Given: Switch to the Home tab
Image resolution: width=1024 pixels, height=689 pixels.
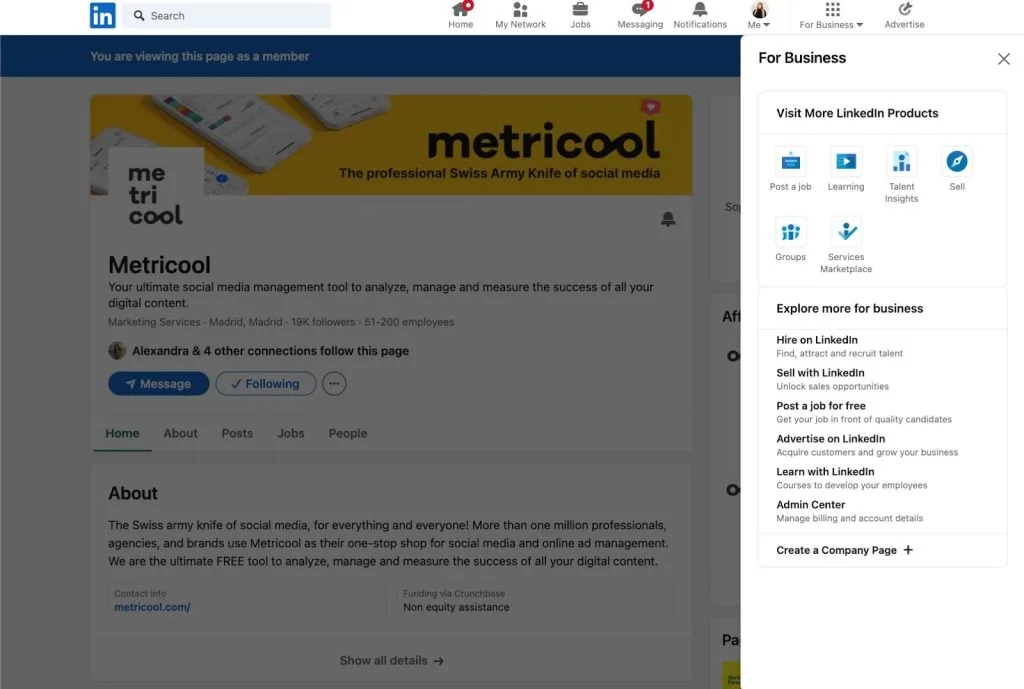Looking at the screenshot, I should coord(122,433).
